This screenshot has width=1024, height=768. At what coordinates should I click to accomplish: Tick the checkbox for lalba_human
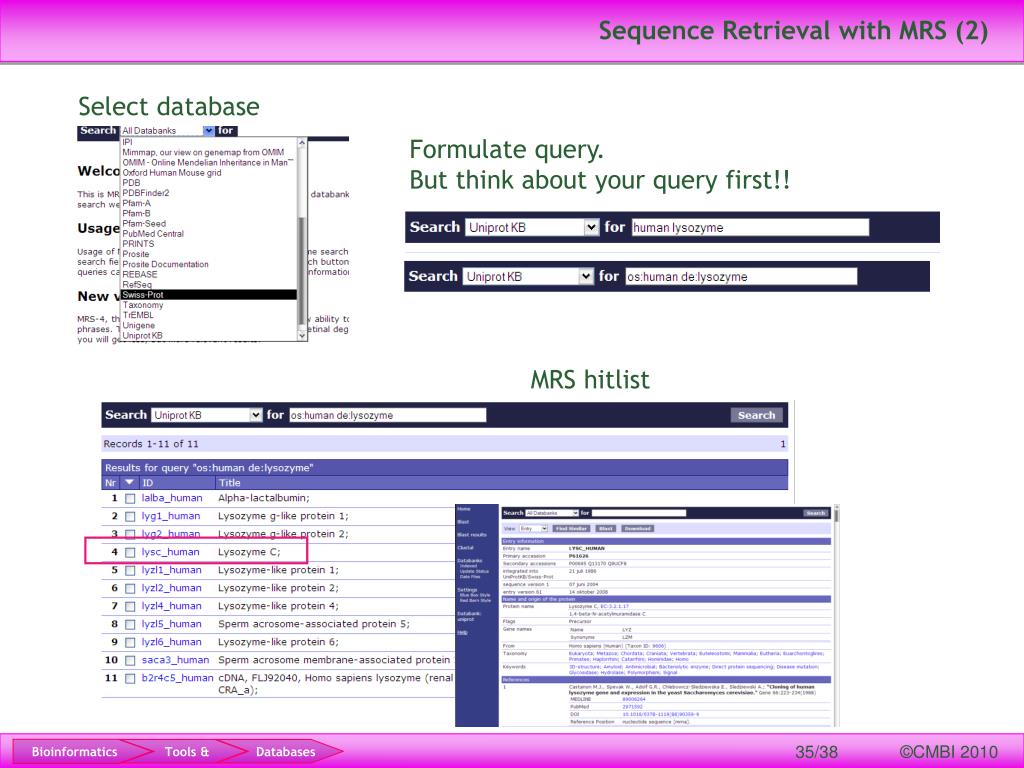coord(130,498)
